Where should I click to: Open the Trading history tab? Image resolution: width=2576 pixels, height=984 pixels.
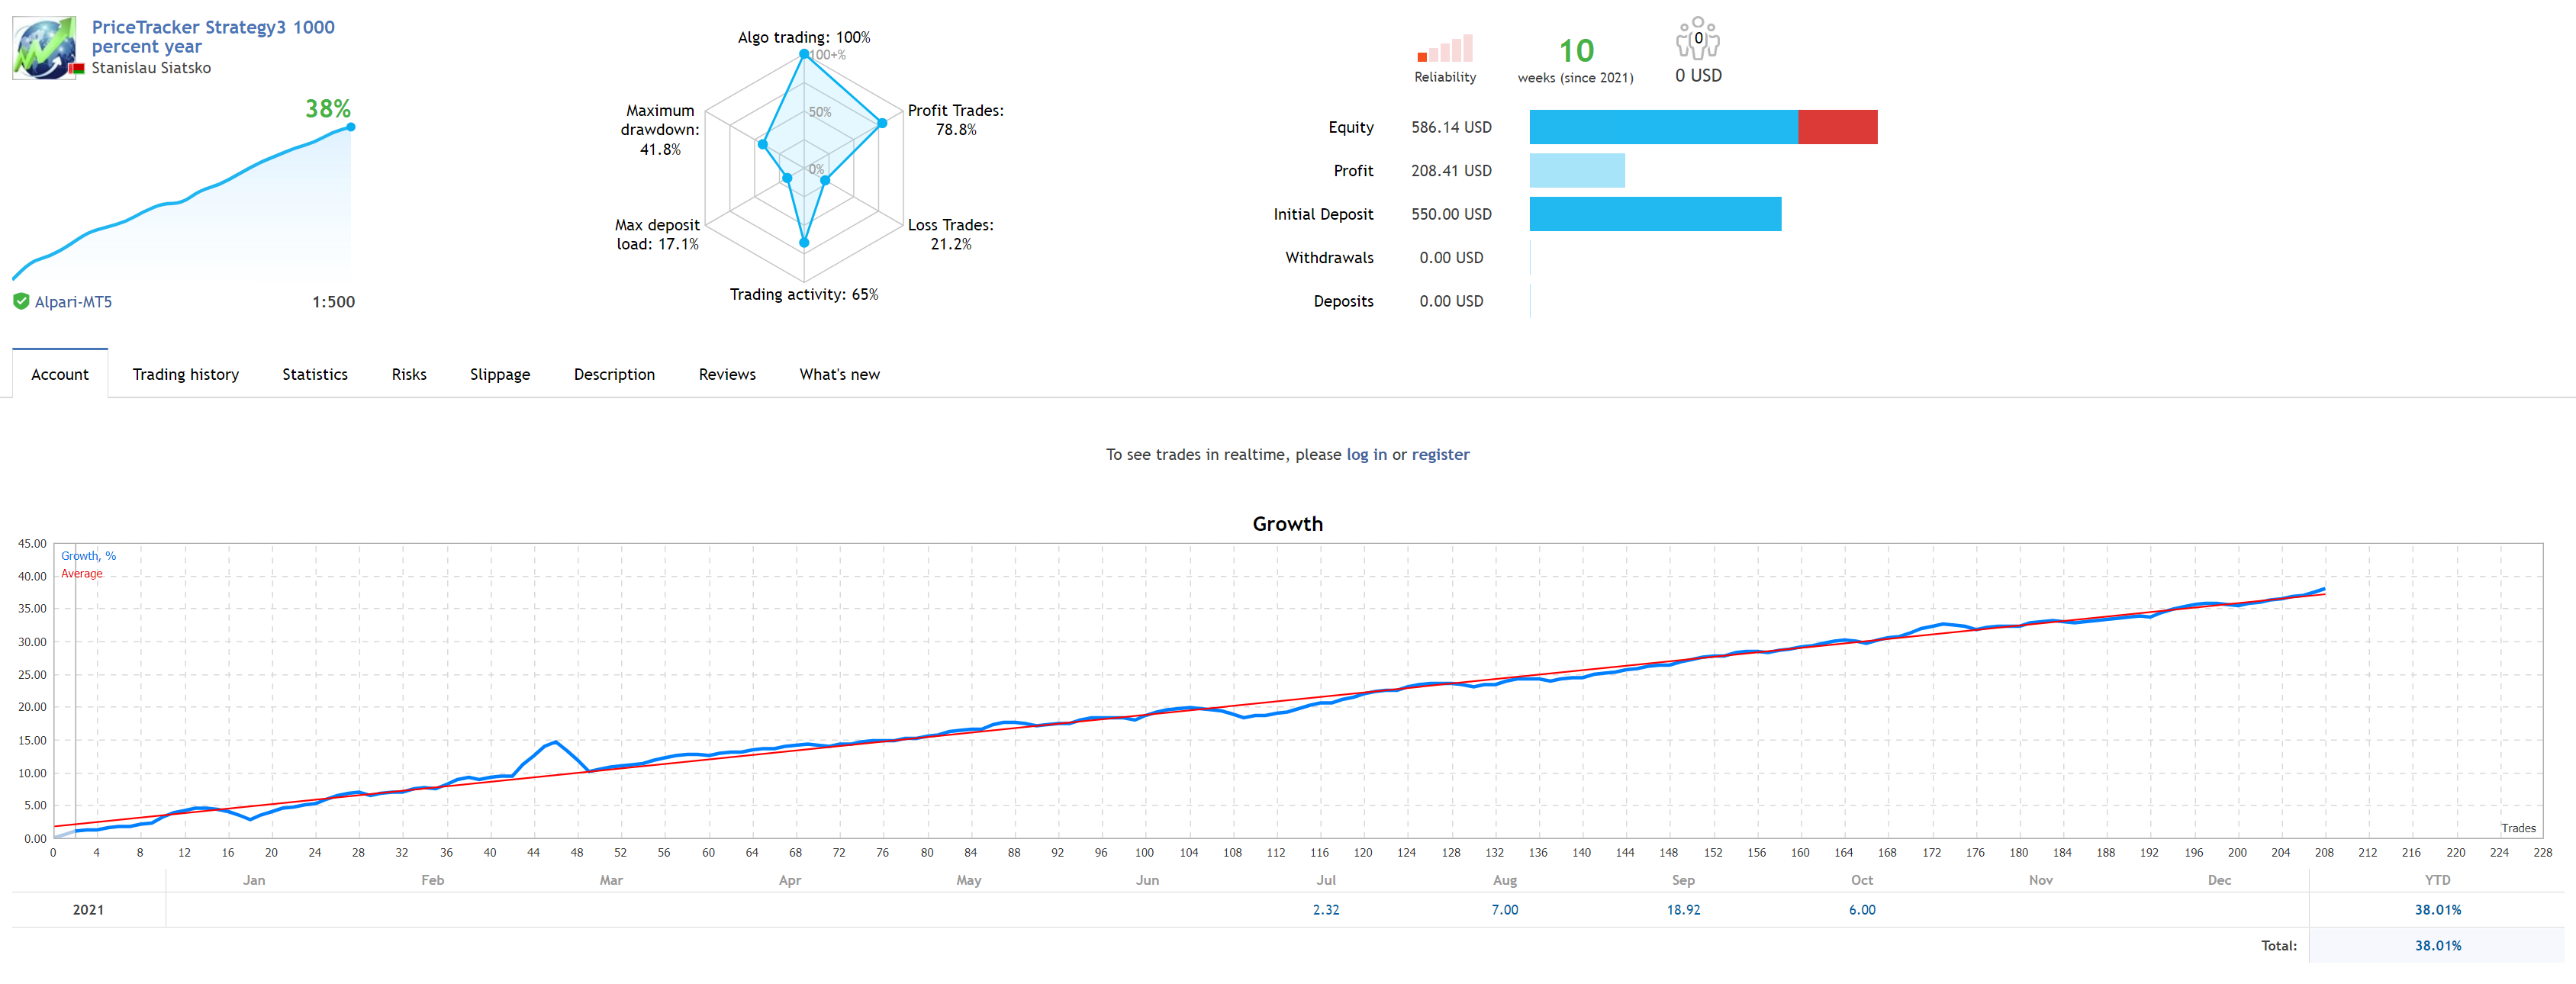185,374
